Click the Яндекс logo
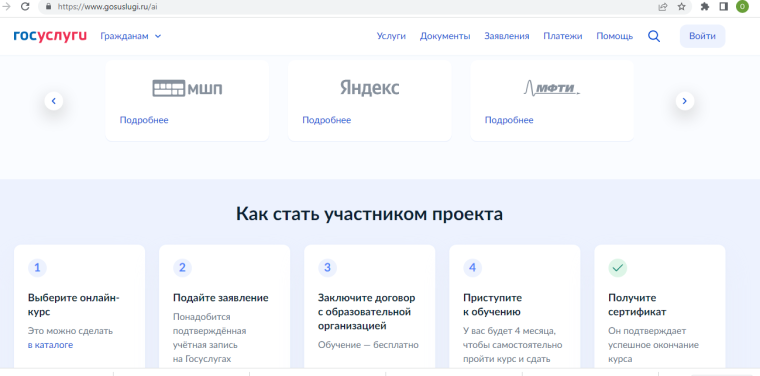The image size is (760, 376). tap(369, 88)
